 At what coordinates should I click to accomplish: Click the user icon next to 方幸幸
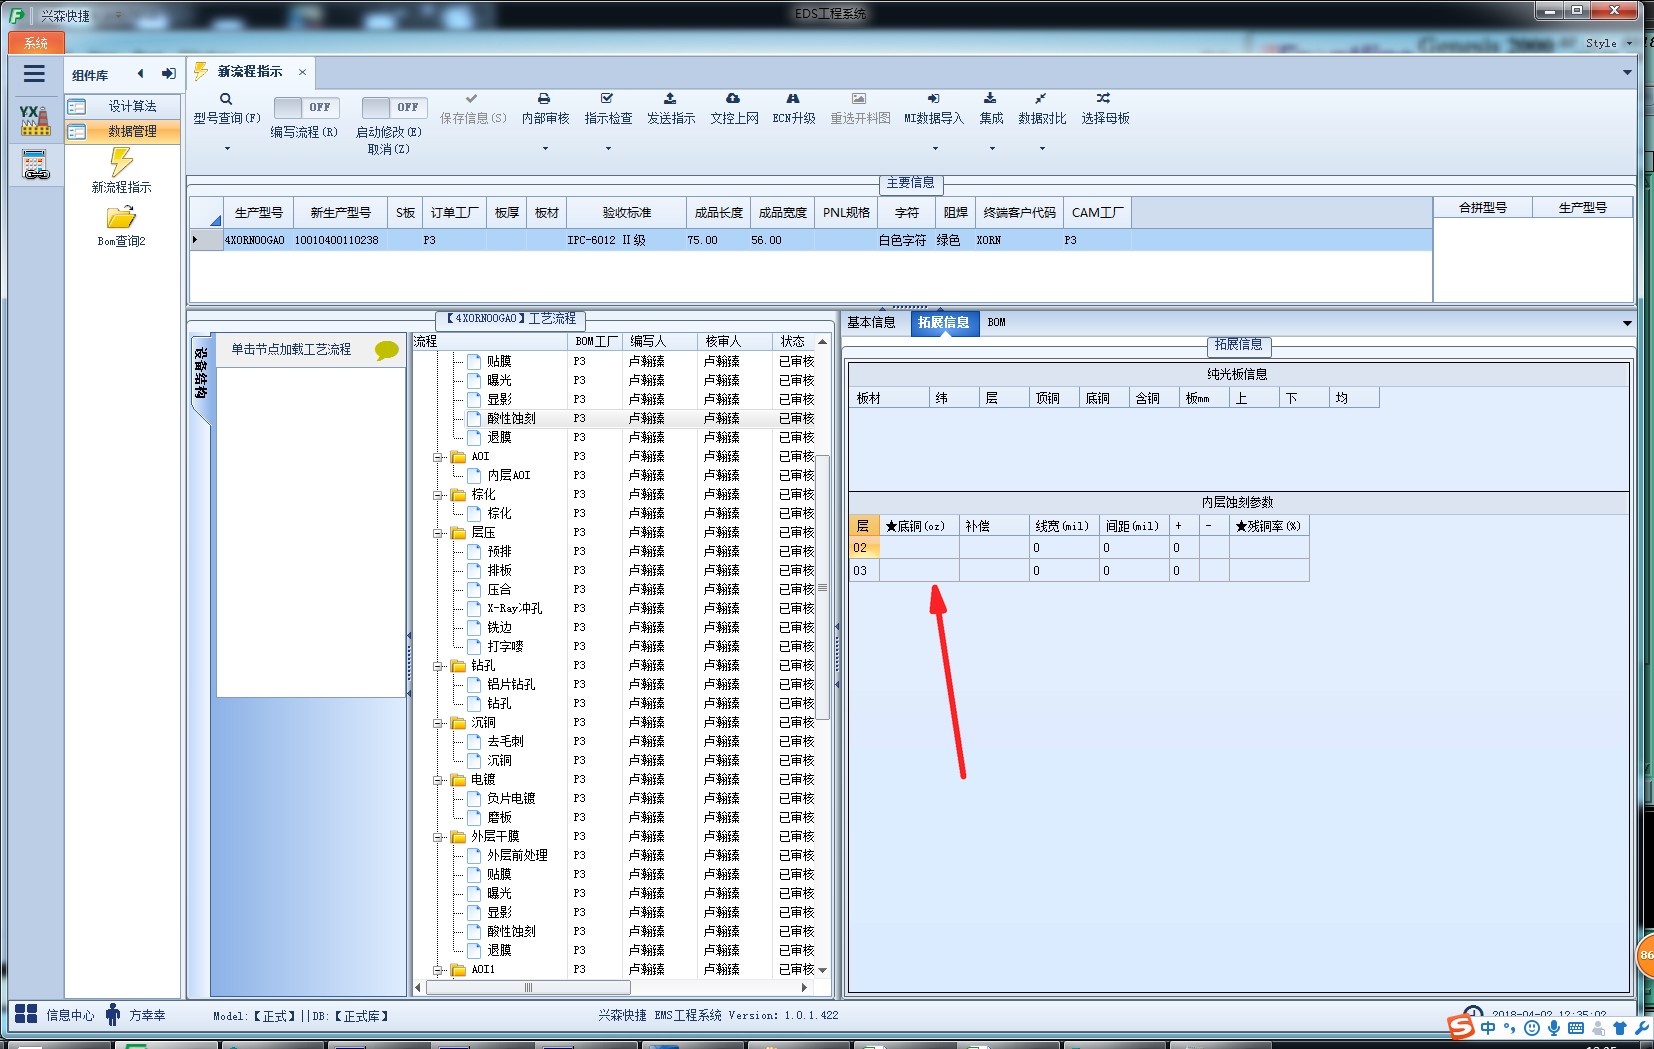(x=113, y=1014)
